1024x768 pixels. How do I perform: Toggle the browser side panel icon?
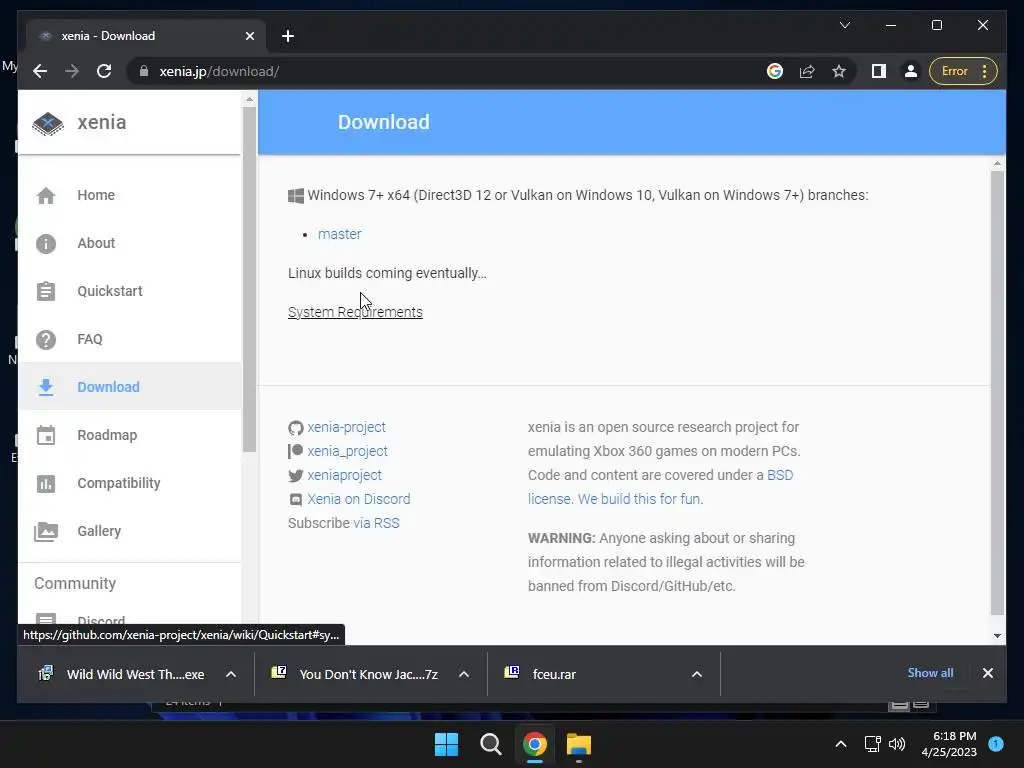879,71
